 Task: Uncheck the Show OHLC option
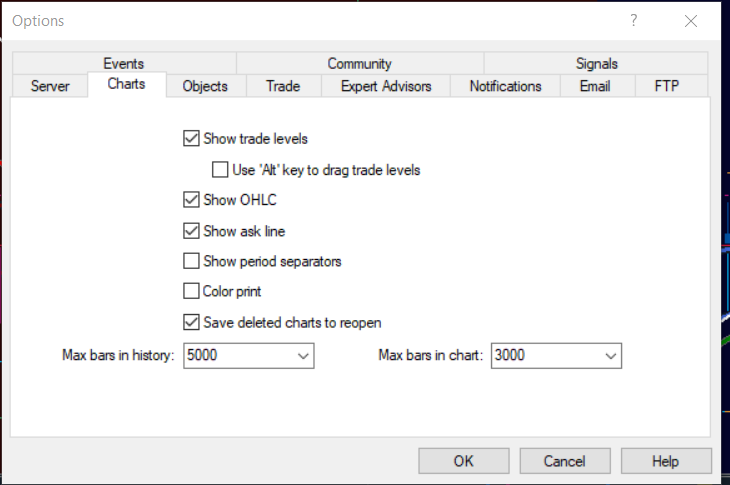click(x=192, y=200)
